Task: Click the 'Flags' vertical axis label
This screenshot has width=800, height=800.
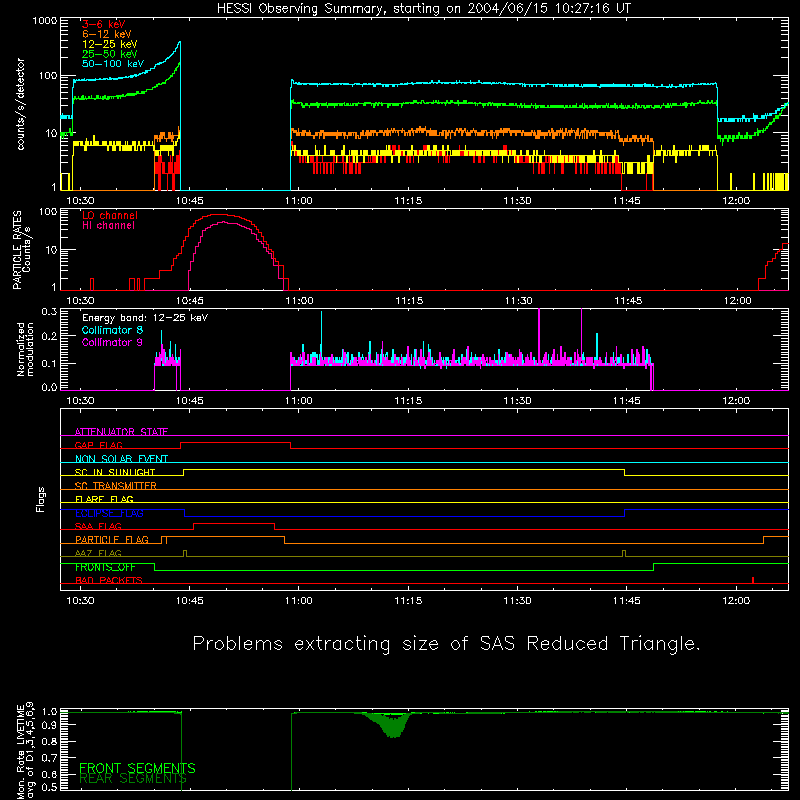Action: point(40,499)
